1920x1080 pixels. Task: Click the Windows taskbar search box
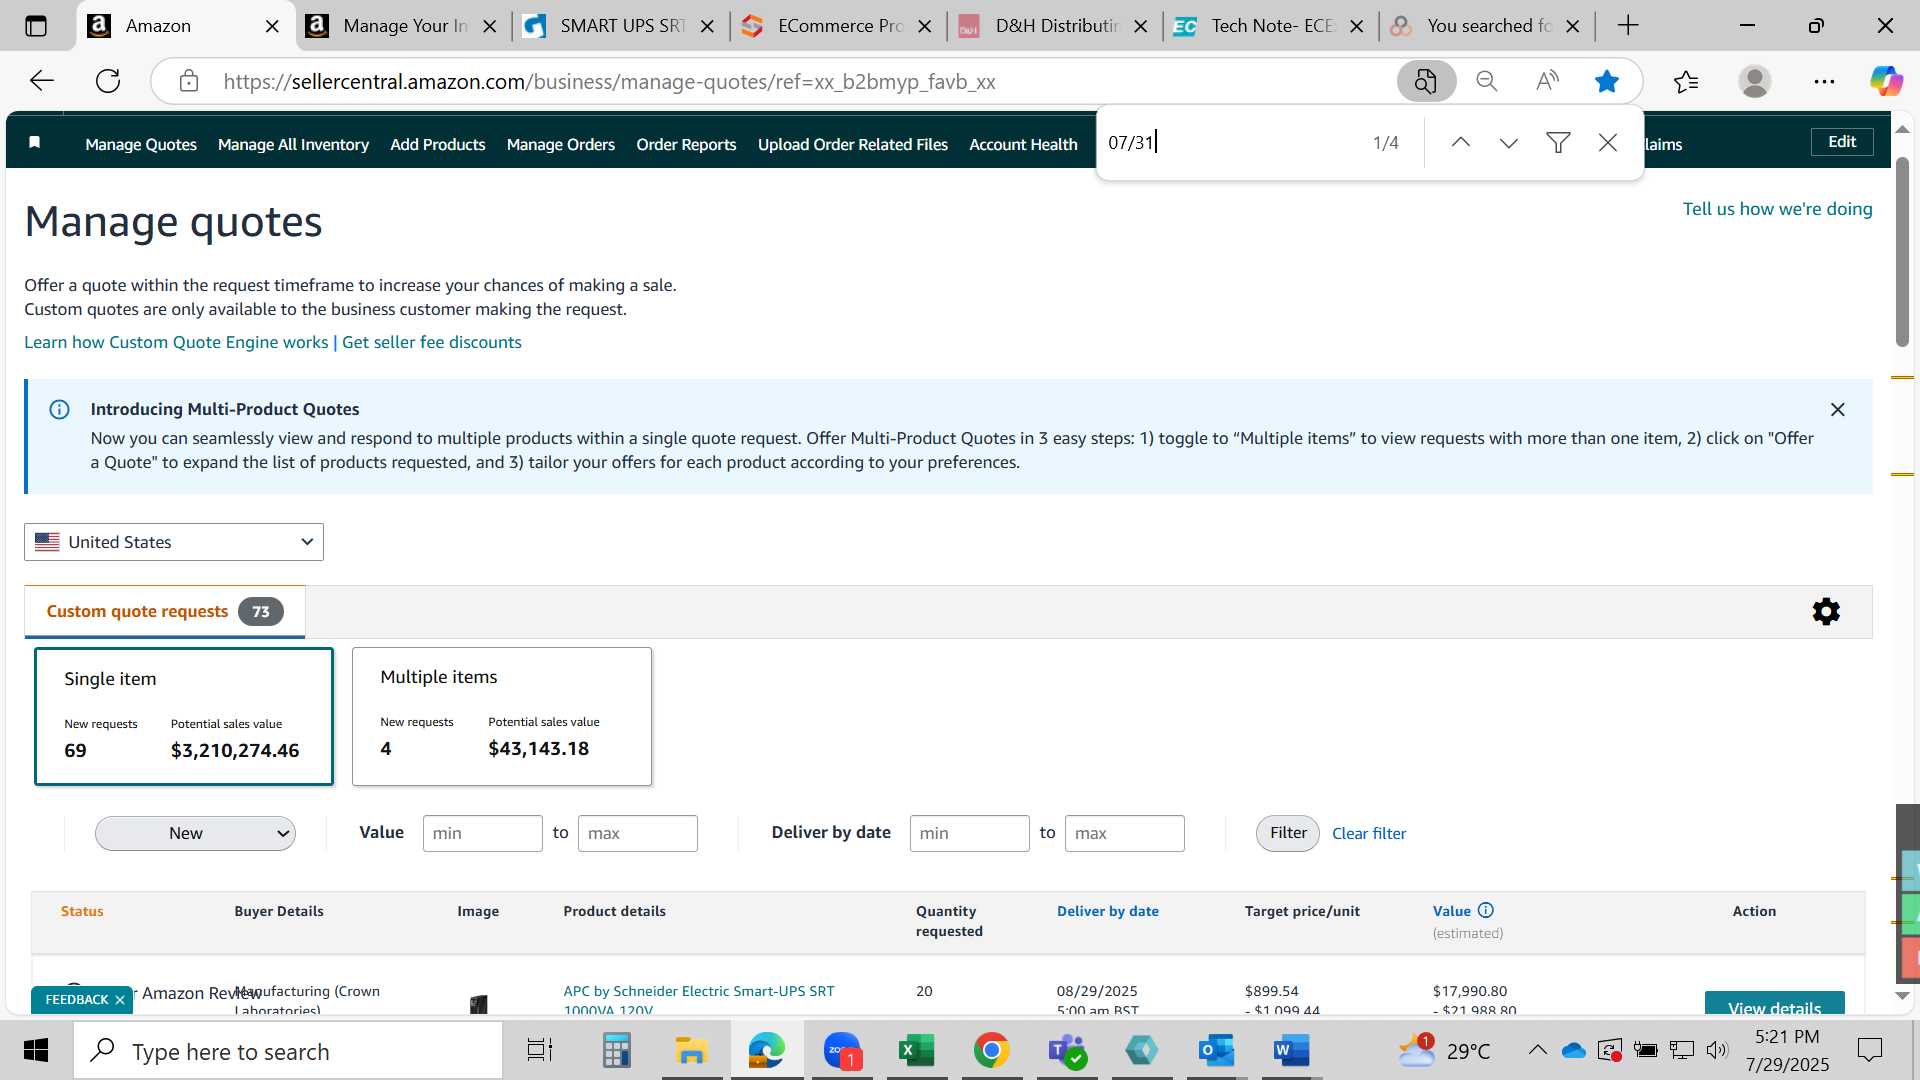288,1051
